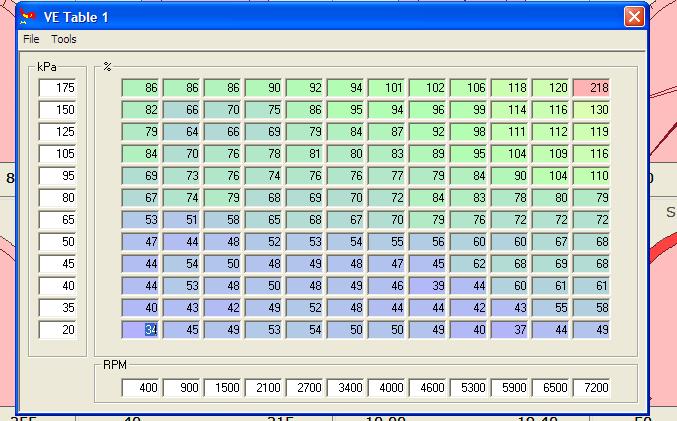
Task: Select the 80 kPa axis field
Action: pyautogui.click(x=58, y=198)
